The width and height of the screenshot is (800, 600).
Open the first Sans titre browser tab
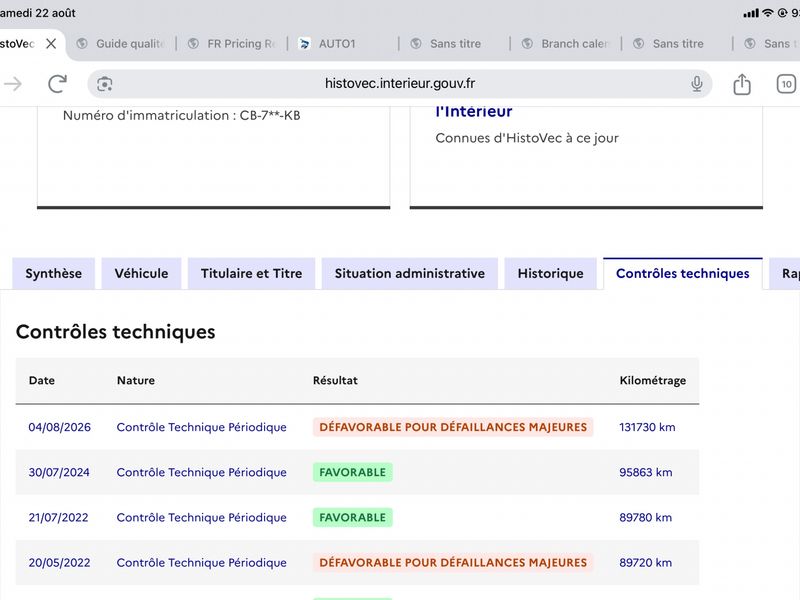(x=456, y=44)
